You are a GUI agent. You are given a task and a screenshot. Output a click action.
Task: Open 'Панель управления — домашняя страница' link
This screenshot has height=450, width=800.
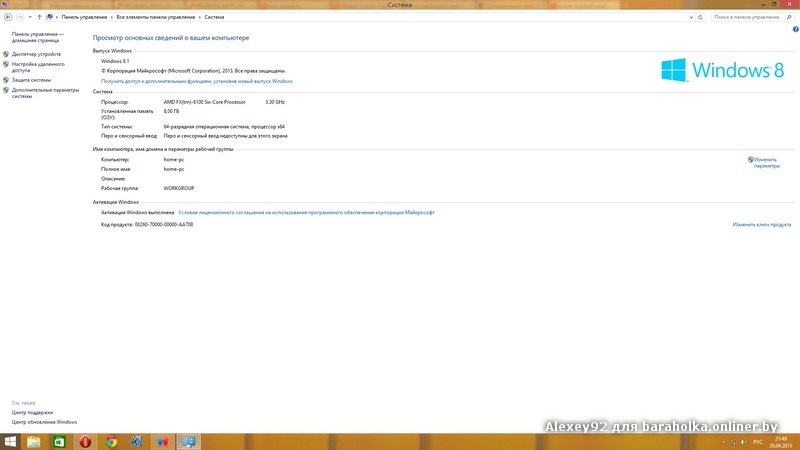(38, 37)
